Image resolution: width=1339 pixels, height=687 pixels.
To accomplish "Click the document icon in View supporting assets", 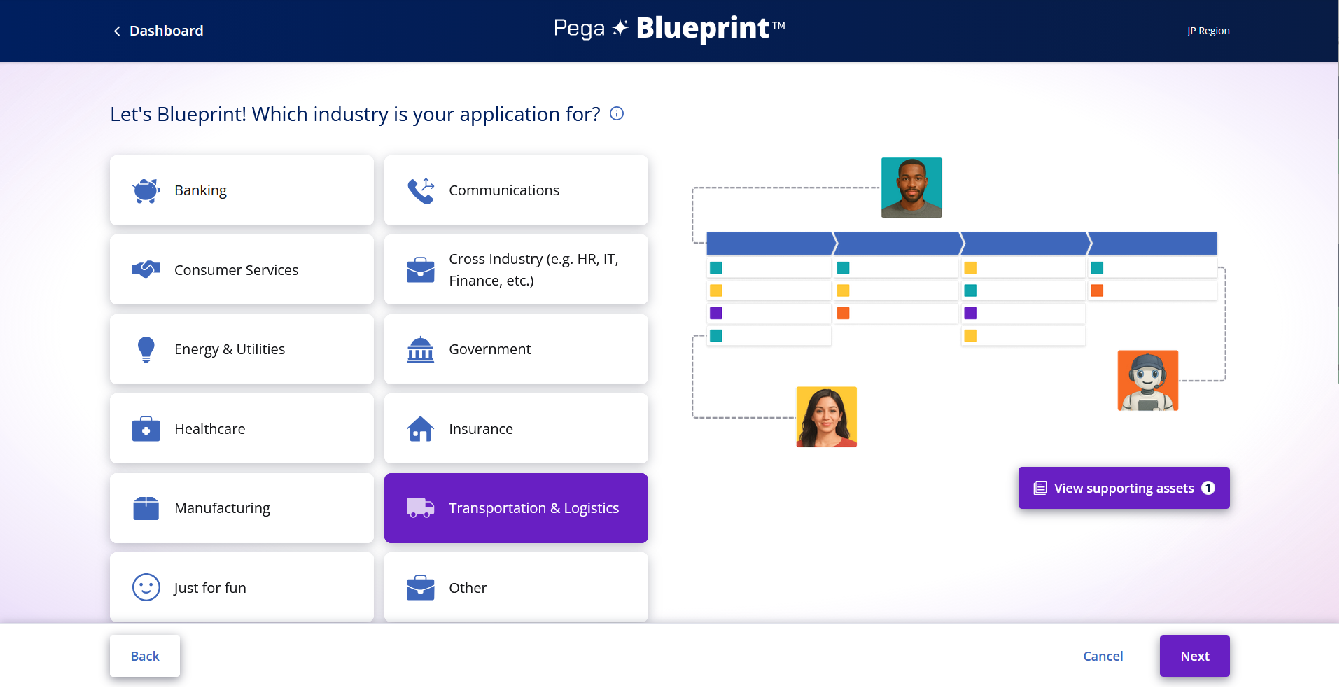I will (x=1040, y=488).
